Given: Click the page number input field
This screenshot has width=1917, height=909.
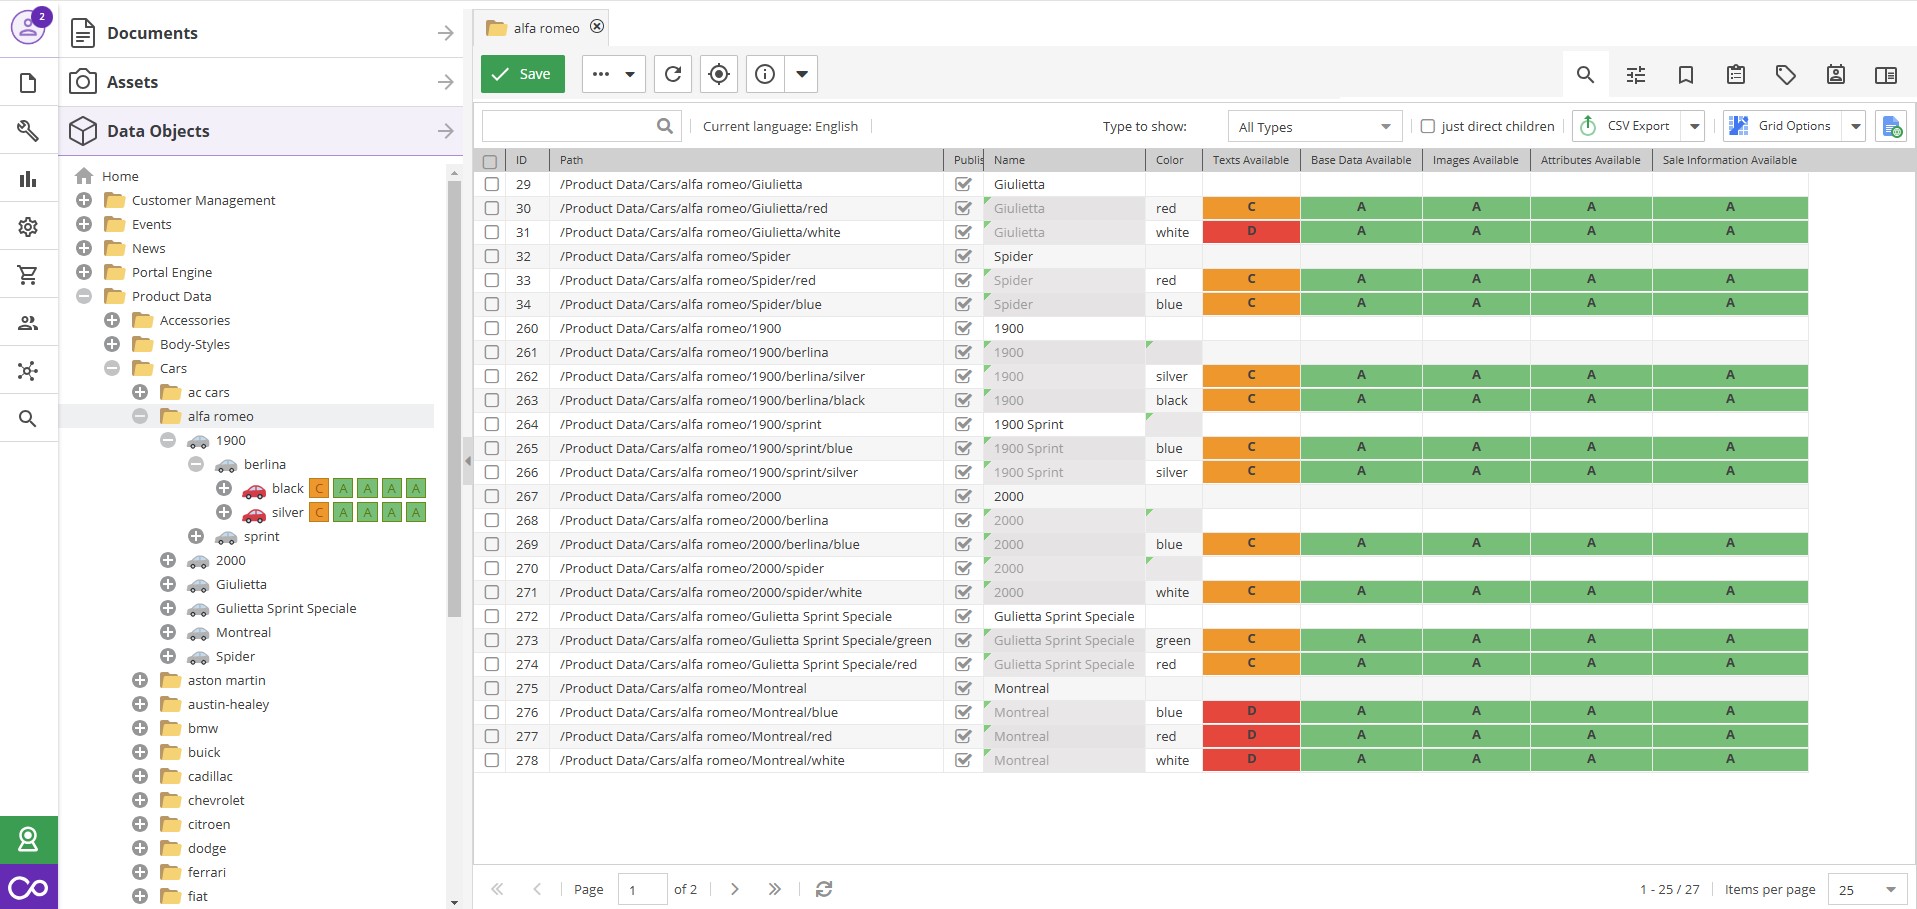Looking at the screenshot, I should (642, 889).
